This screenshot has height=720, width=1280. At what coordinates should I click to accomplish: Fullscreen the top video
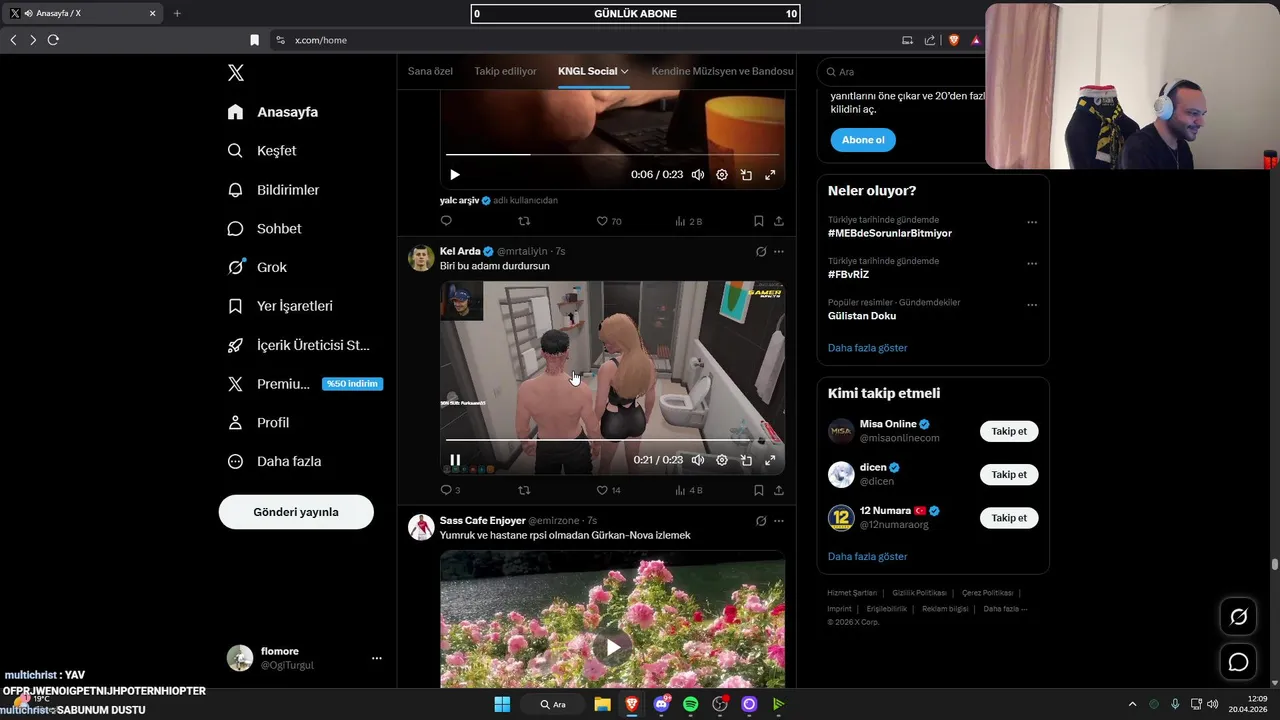coord(770,175)
